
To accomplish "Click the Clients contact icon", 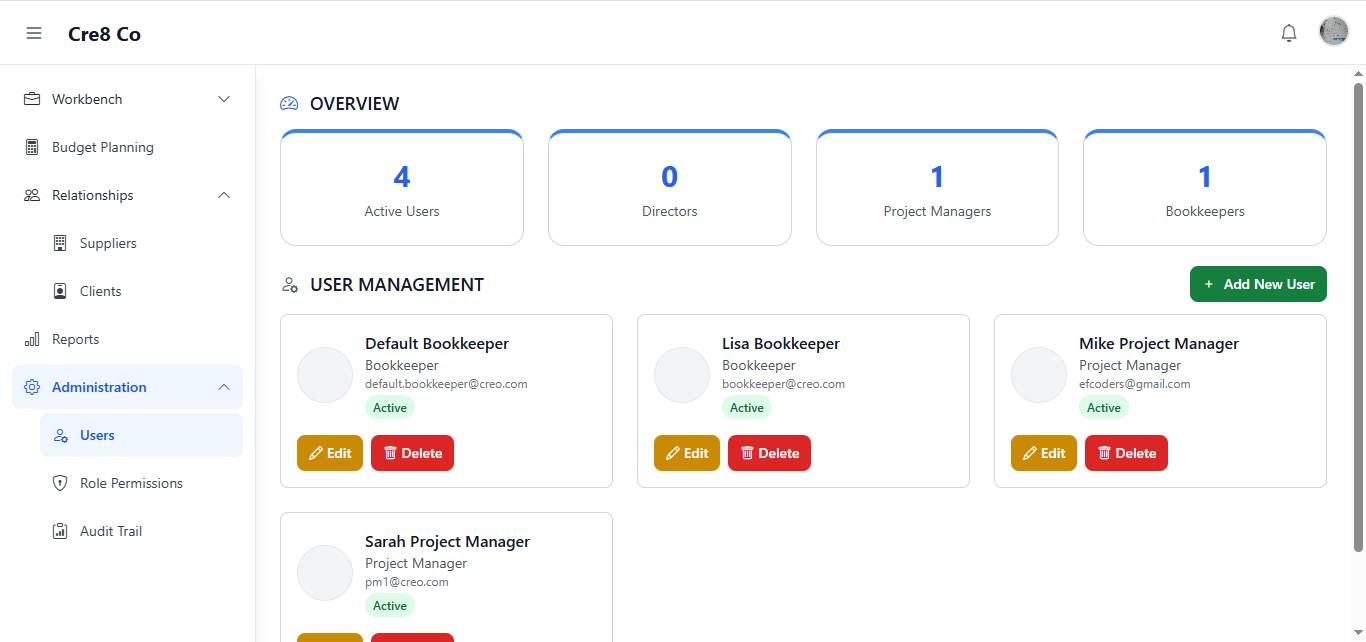I will [60, 291].
